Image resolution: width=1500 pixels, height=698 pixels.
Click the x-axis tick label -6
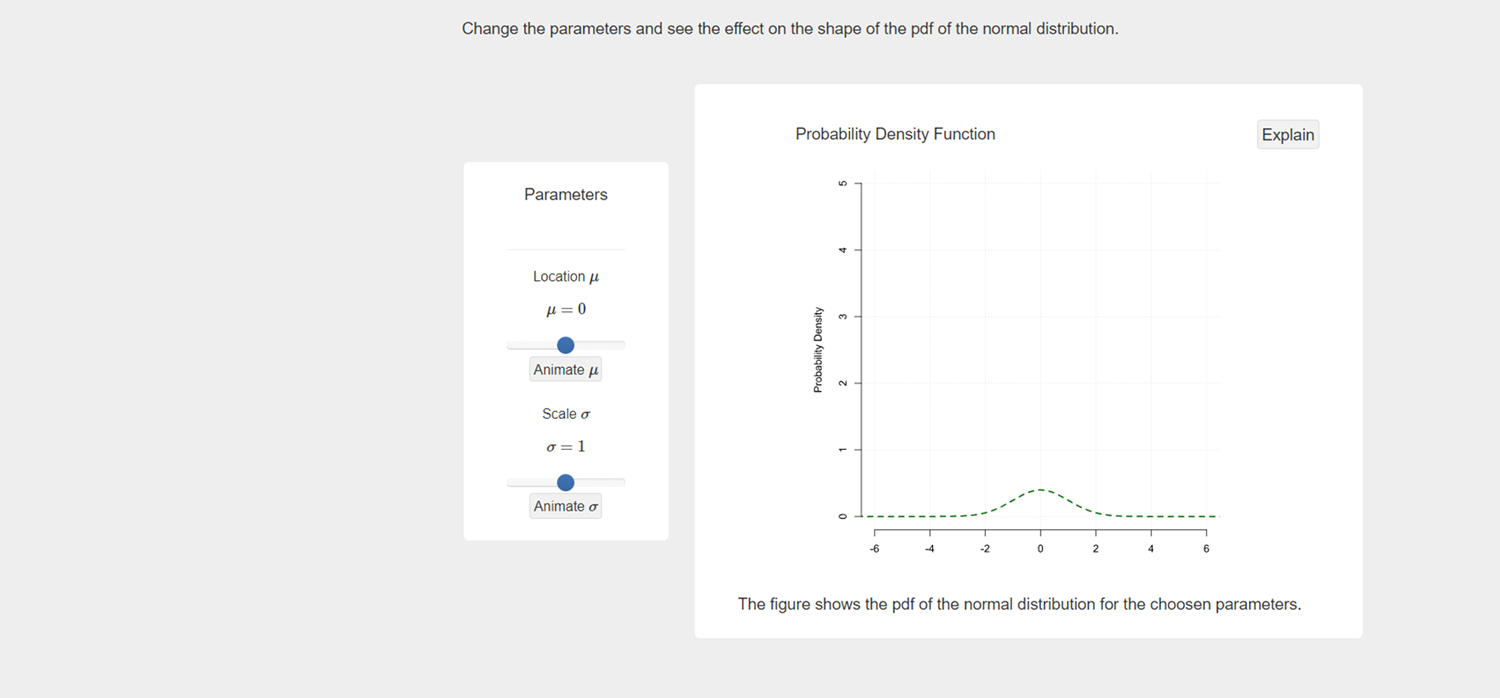pos(875,549)
